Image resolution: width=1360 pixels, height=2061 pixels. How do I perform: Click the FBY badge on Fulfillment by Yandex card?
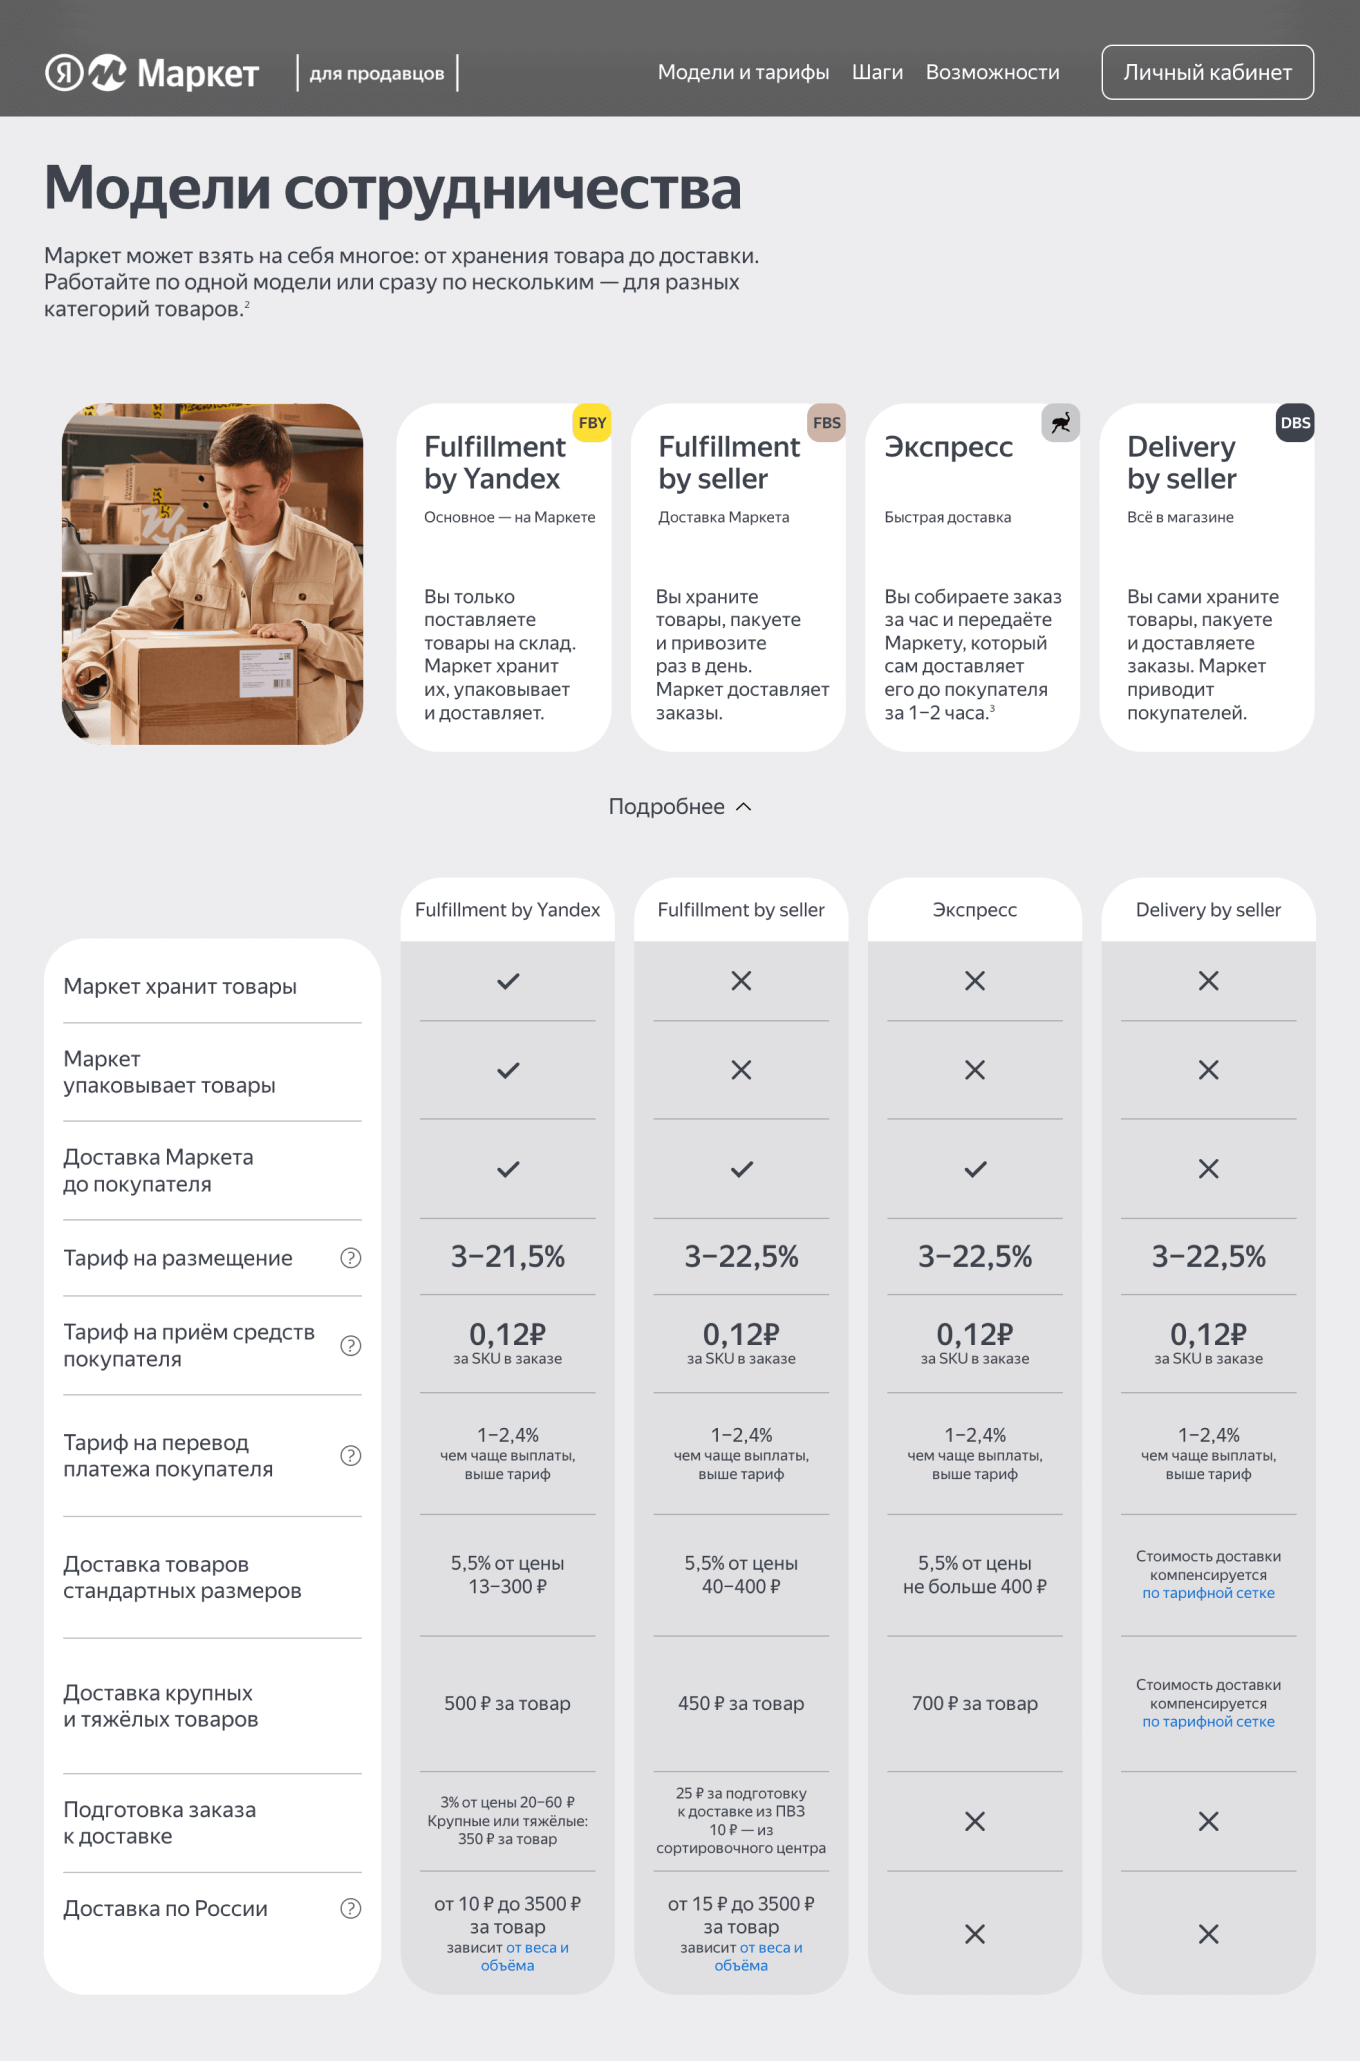(592, 423)
